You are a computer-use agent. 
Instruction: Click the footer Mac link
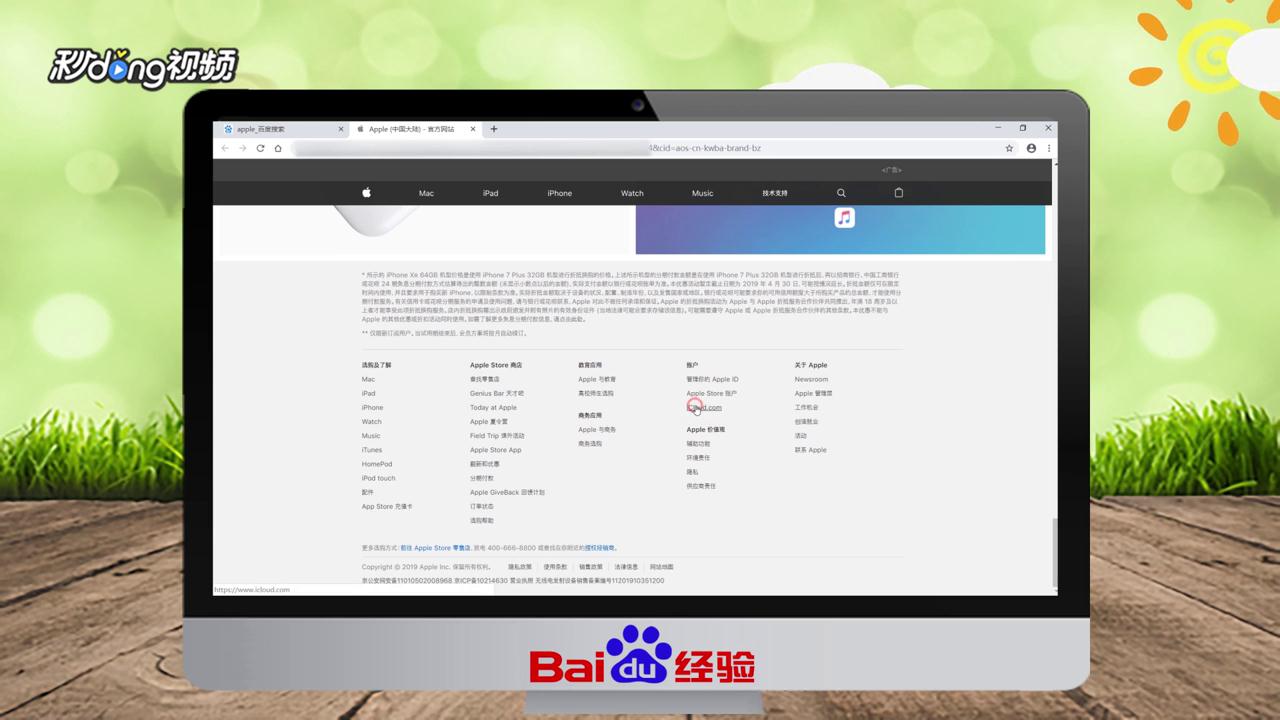coord(368,379)
